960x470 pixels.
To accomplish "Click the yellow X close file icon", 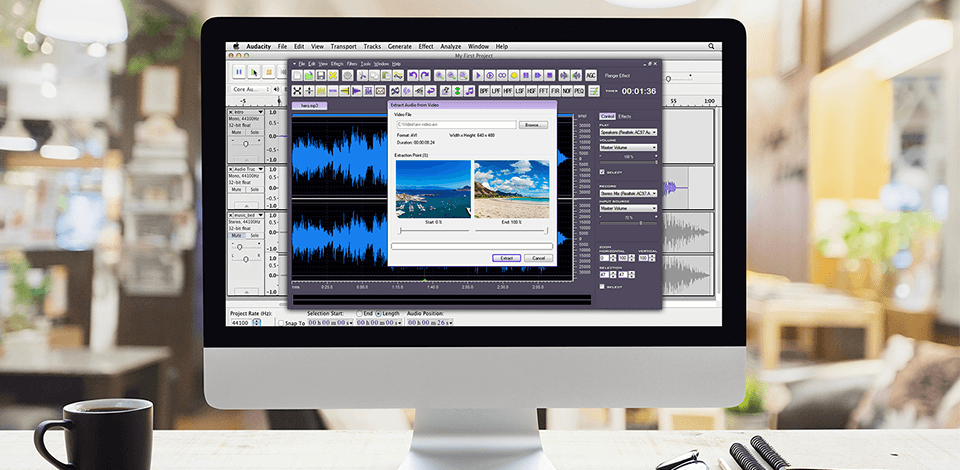I will click(x=333, y=75).
